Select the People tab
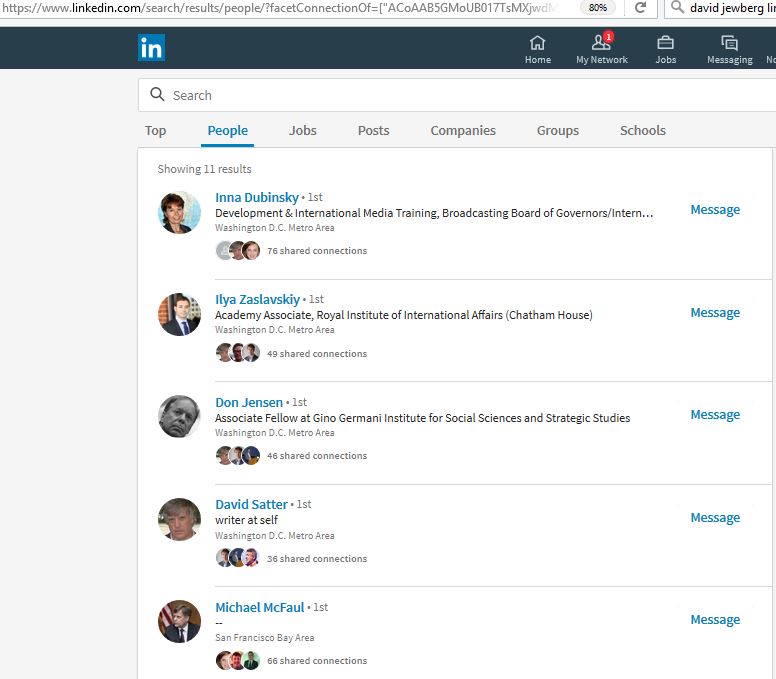 [228, 131]
